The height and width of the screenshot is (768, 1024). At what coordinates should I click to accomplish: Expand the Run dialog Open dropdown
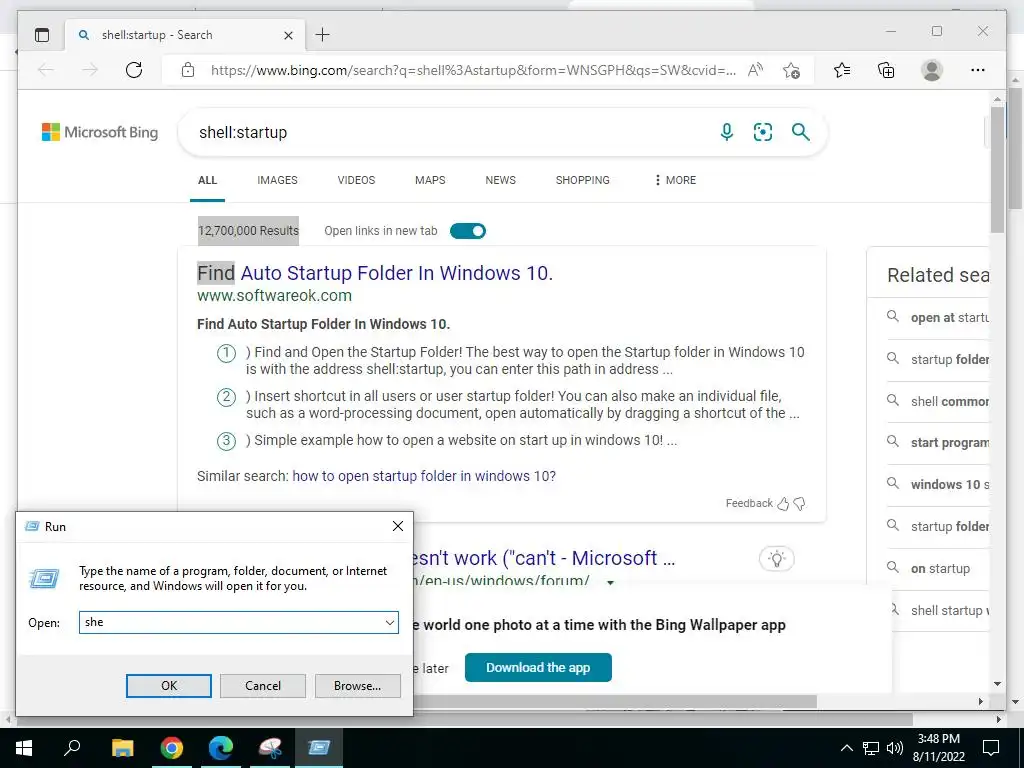click(x=390, y=622)
